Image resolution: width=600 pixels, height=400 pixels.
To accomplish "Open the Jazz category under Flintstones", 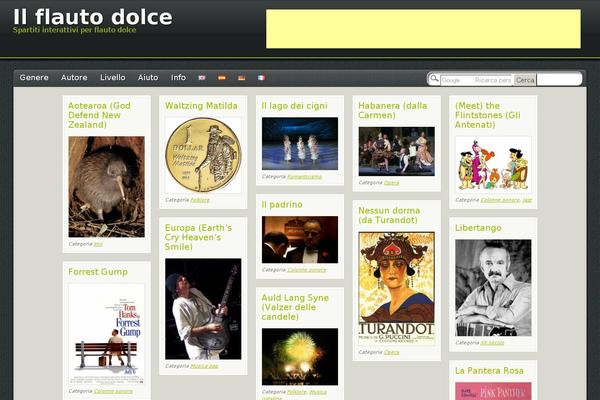I will click(527, 200).
